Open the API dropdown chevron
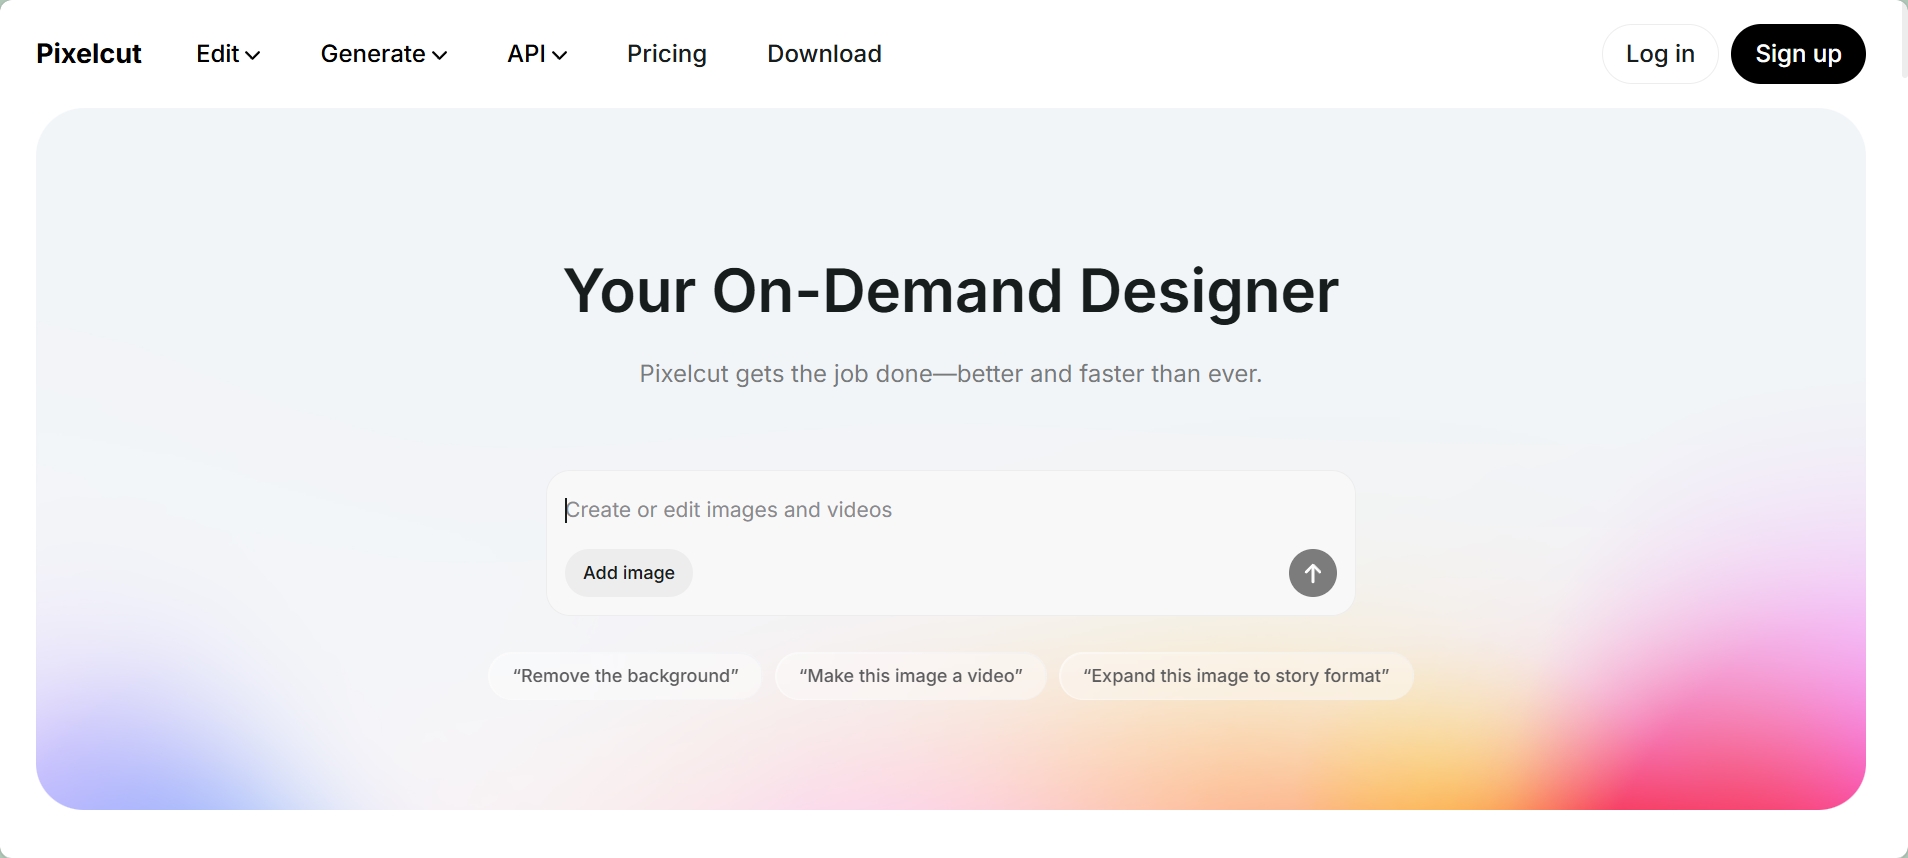The image size is (1908, 858). 560,56
